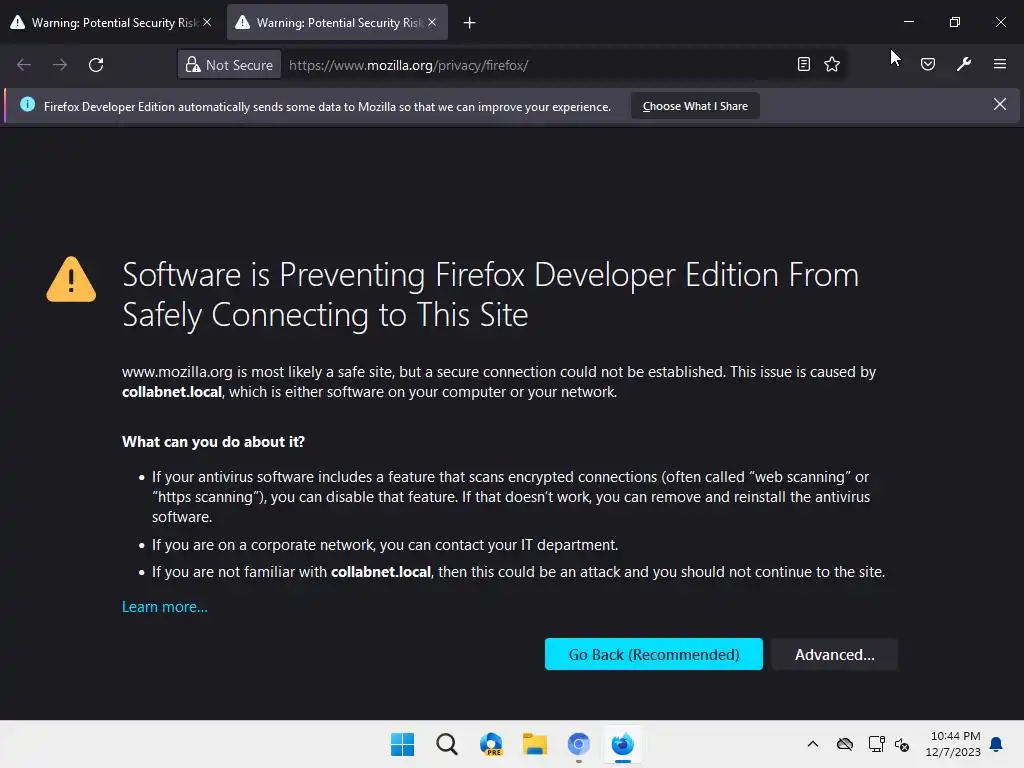1024x768 pixels.
Task: Open the Firefox application menu
Action: (1000, 64)
